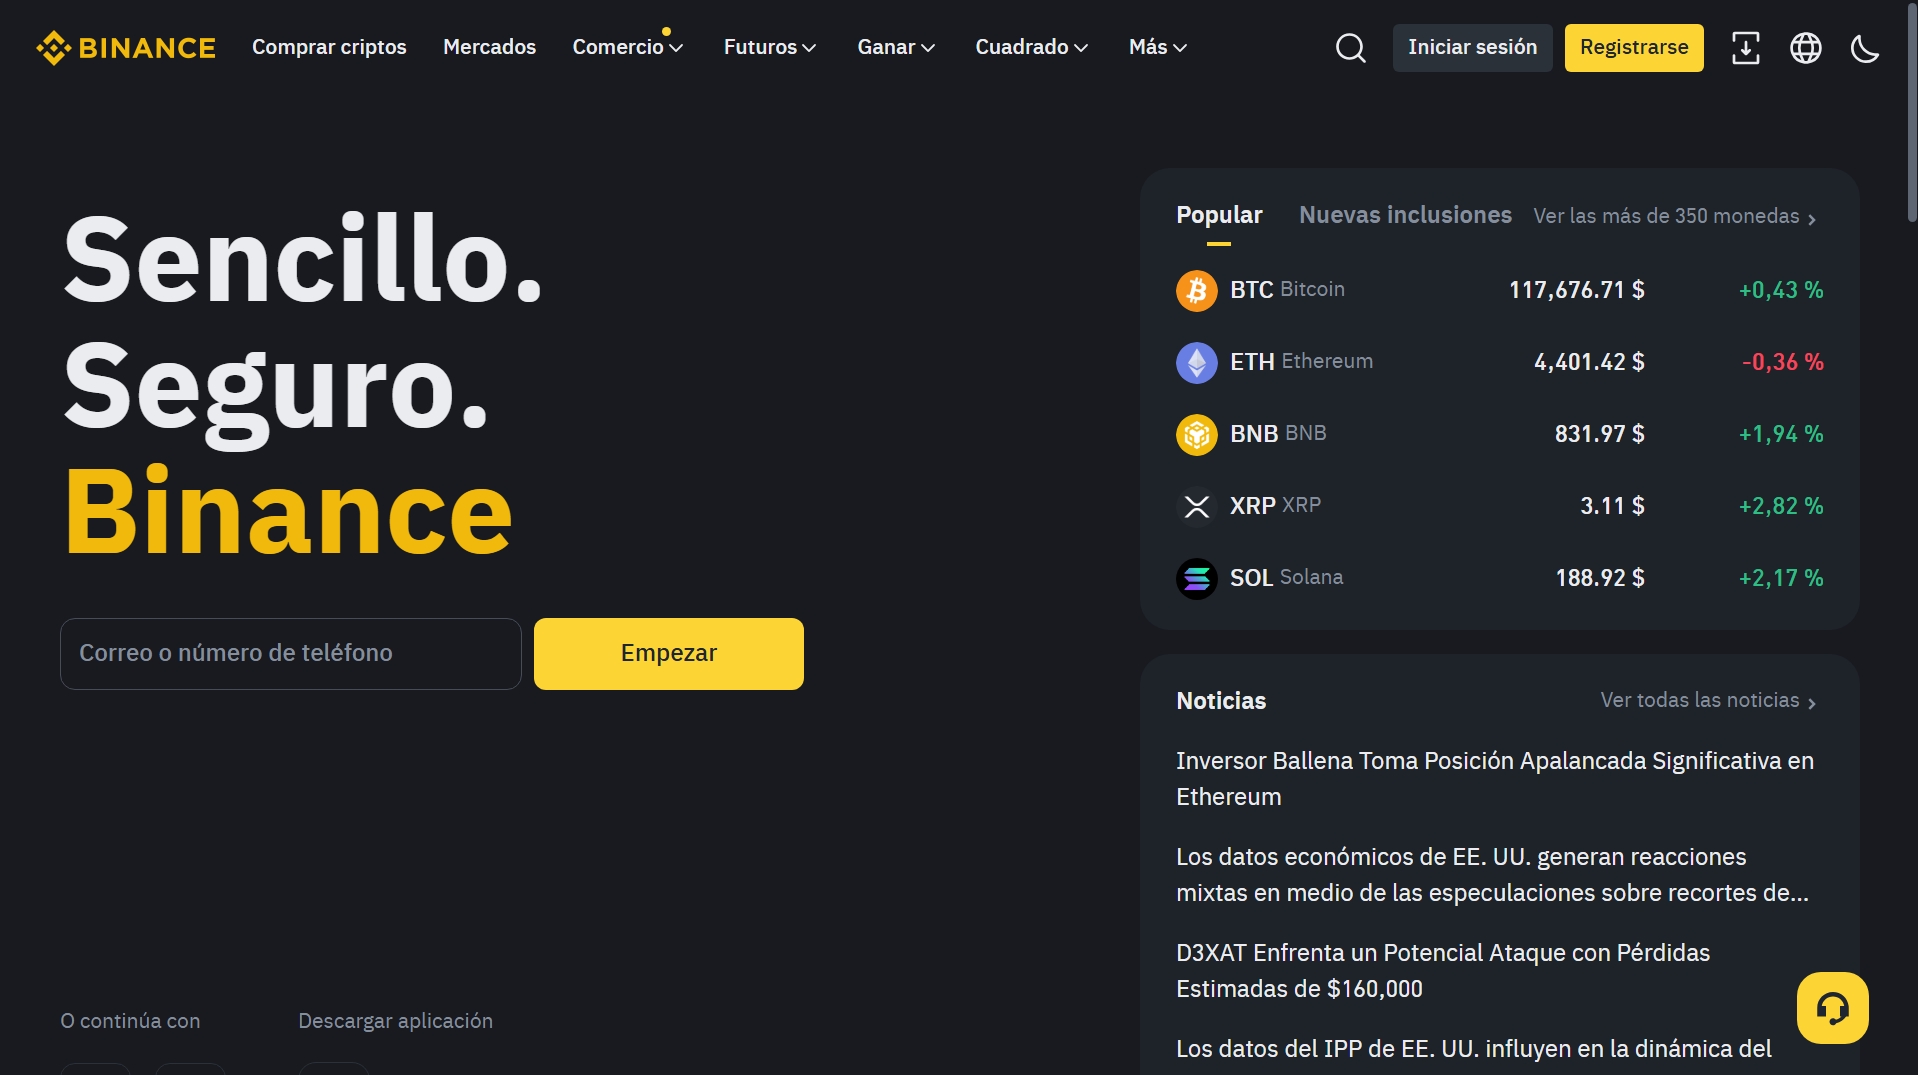Expand the Comercio dropdown menu

point(627,47)
